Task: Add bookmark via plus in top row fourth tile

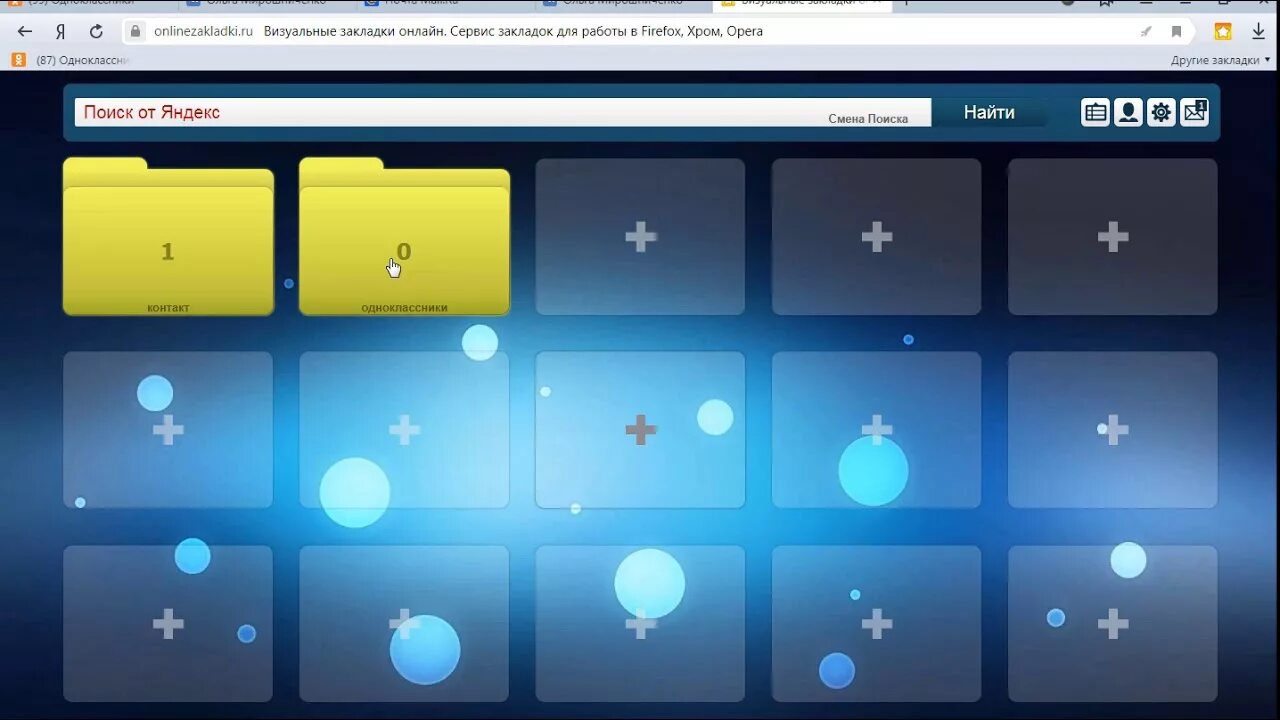Action: 877,237
